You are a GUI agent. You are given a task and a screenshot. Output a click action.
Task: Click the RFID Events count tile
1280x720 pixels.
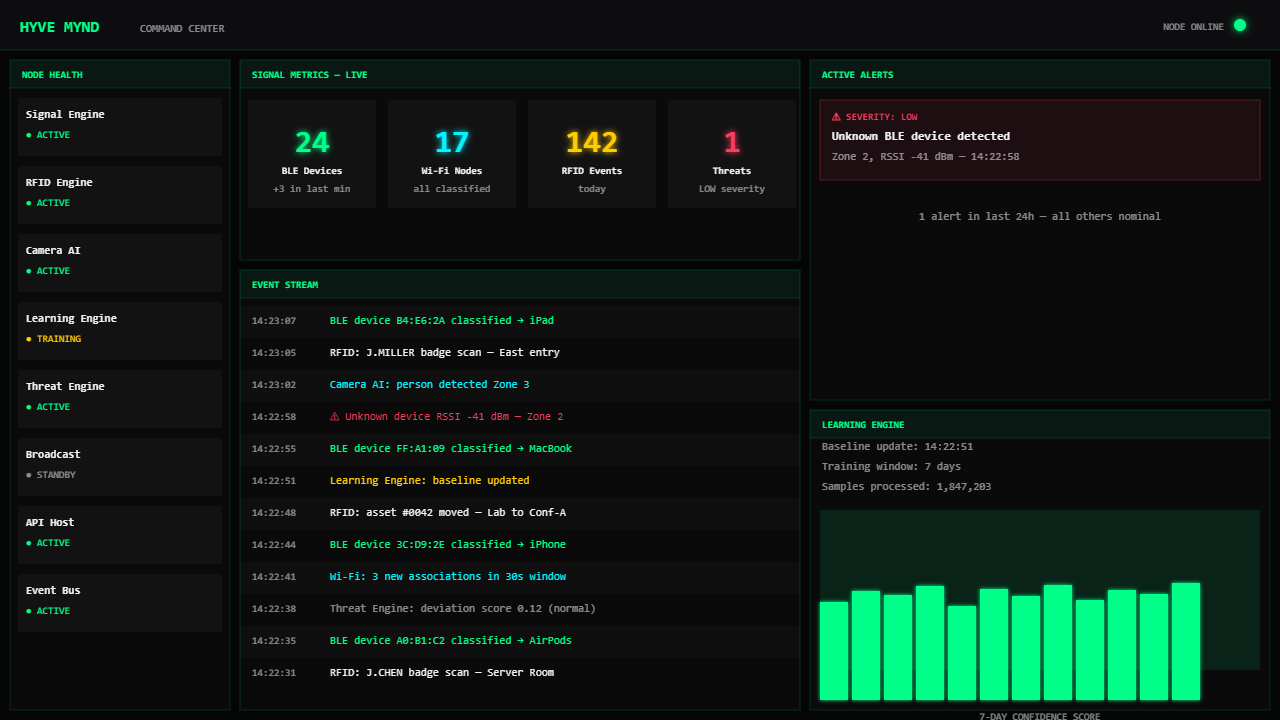[592, 154]
